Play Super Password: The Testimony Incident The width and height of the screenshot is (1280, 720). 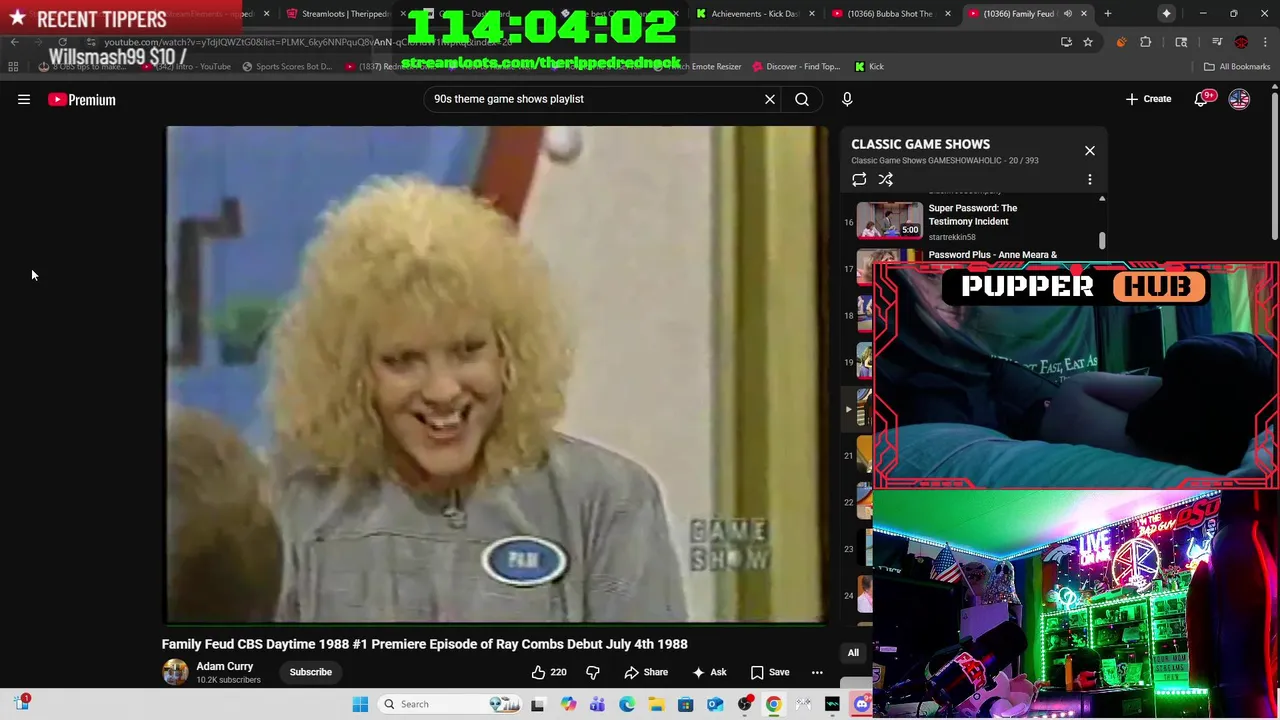(973, 215)
